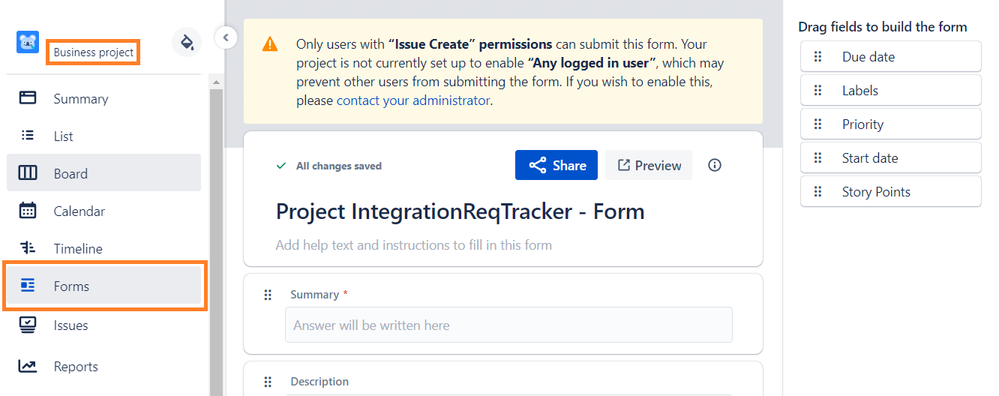The width and height of the screenshot is (999, 396).
Task: Open the Timeline view
Action: click(104, 248)
